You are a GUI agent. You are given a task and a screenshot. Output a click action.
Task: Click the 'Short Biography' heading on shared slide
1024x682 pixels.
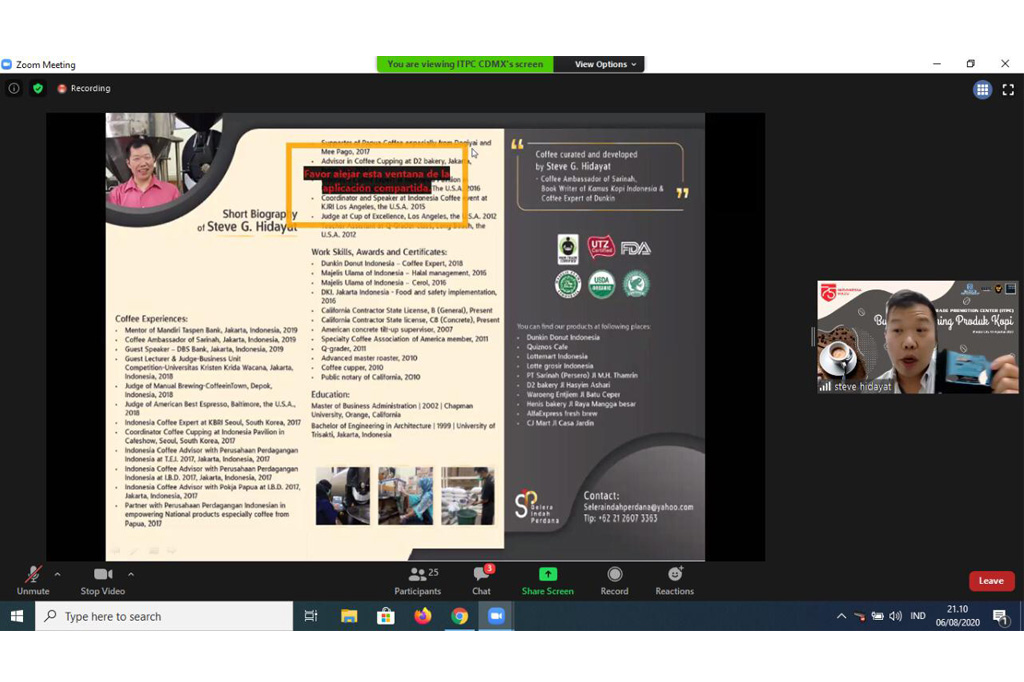click(x=260, y=214)
